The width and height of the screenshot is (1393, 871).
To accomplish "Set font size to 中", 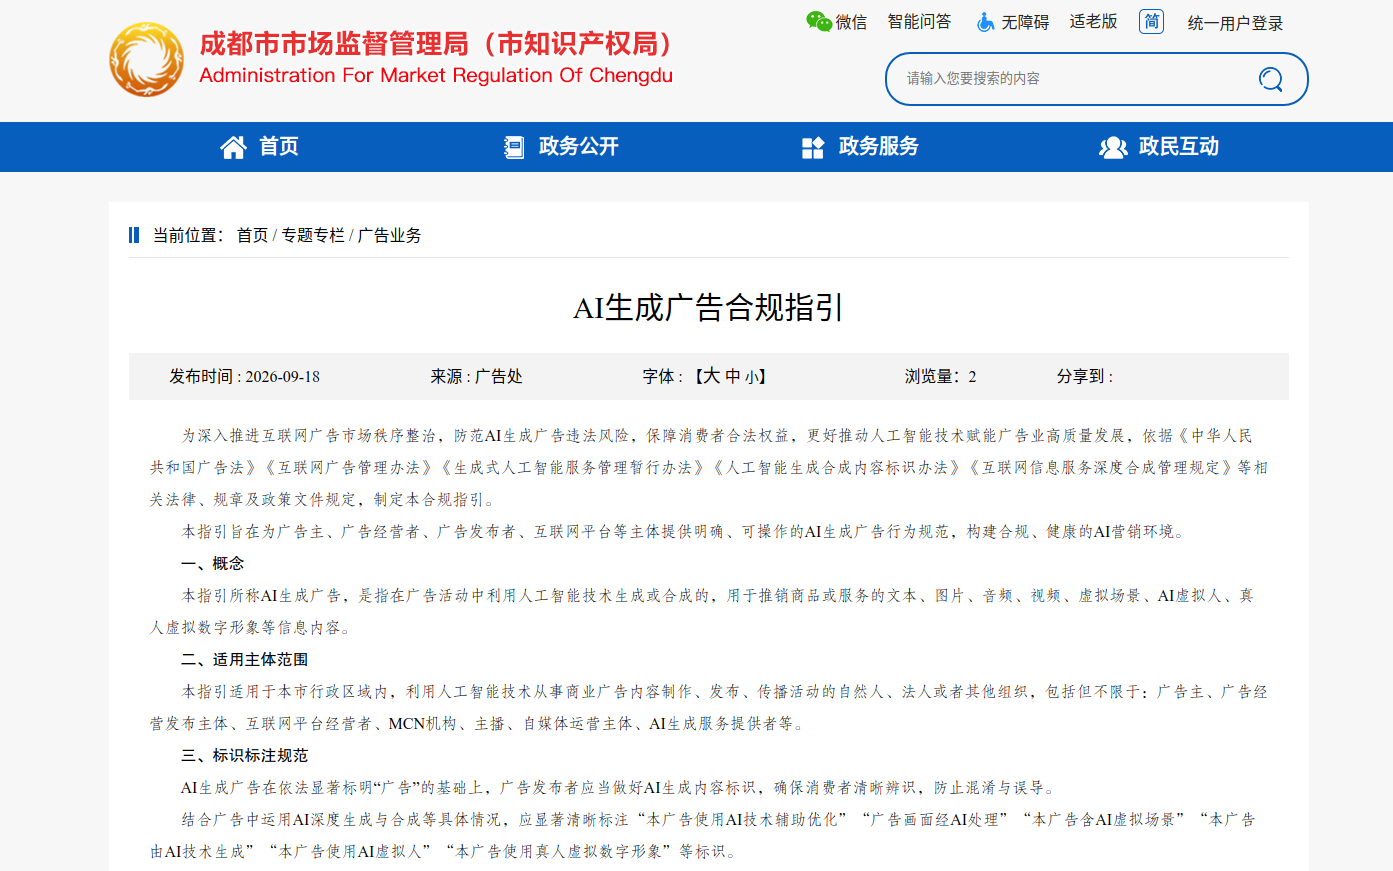I will pyautogui.click(x=733, y=376).
